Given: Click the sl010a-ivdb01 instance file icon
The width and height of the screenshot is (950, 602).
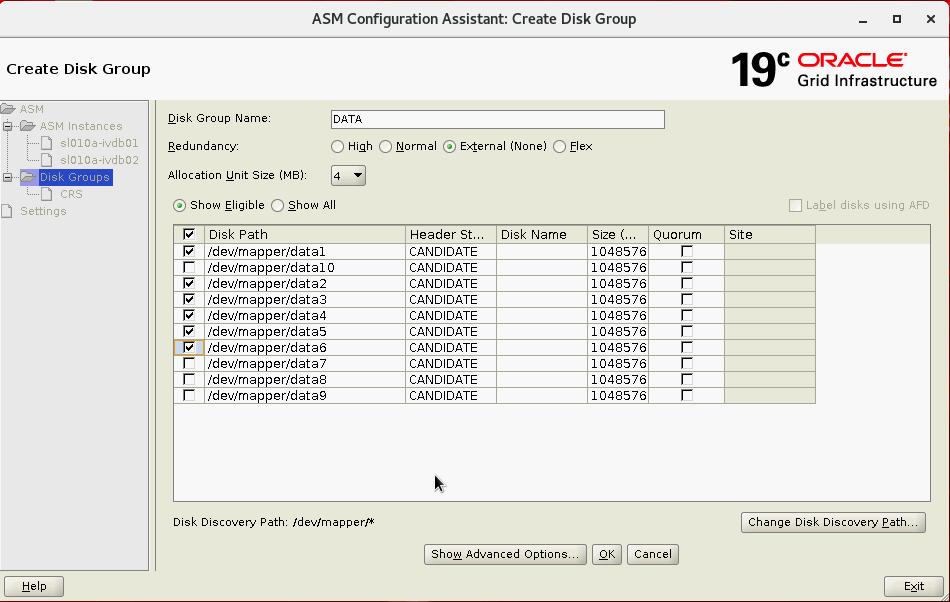Looking at the screenshot, I should pyautogui.click(x=47, y=143).
